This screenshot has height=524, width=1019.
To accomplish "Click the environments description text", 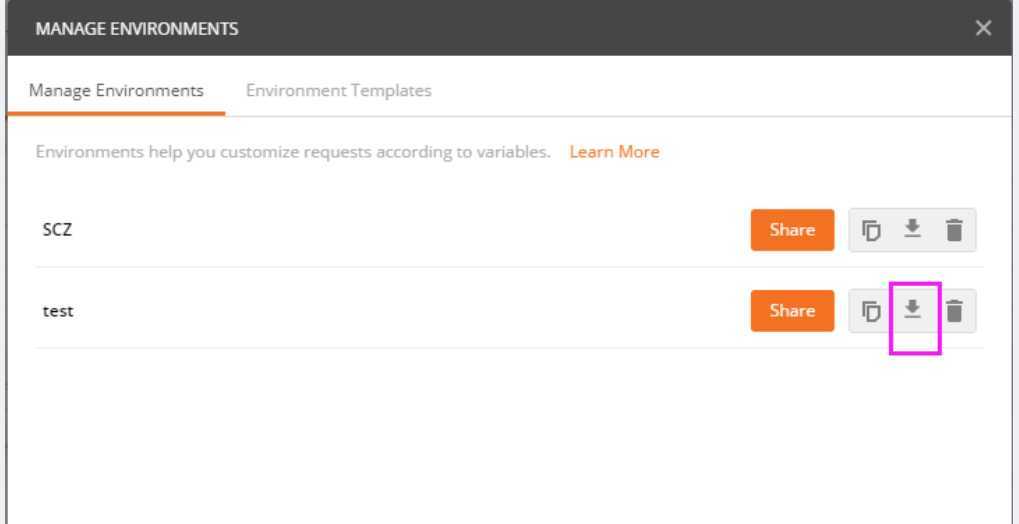I will [293, 152].
